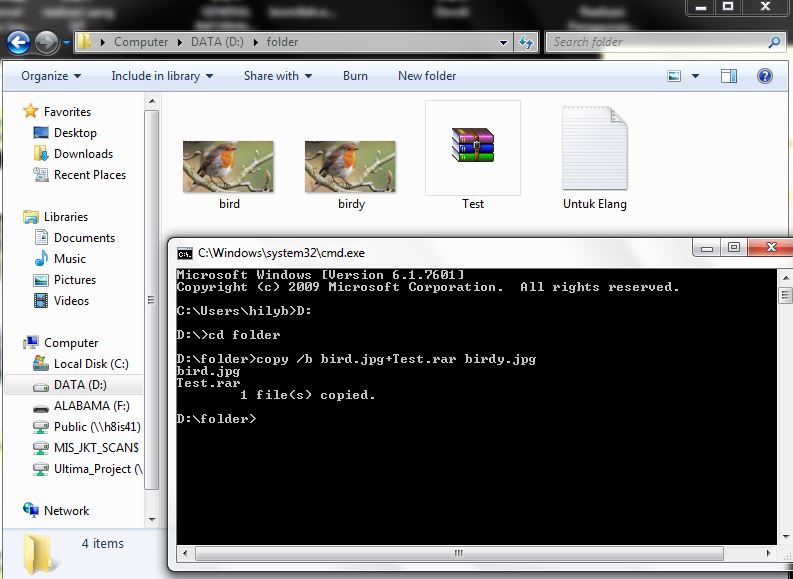Screen dimensions: 793x579
Task: Click the cmd.exe title bar icon
Action: pos(185,253)
